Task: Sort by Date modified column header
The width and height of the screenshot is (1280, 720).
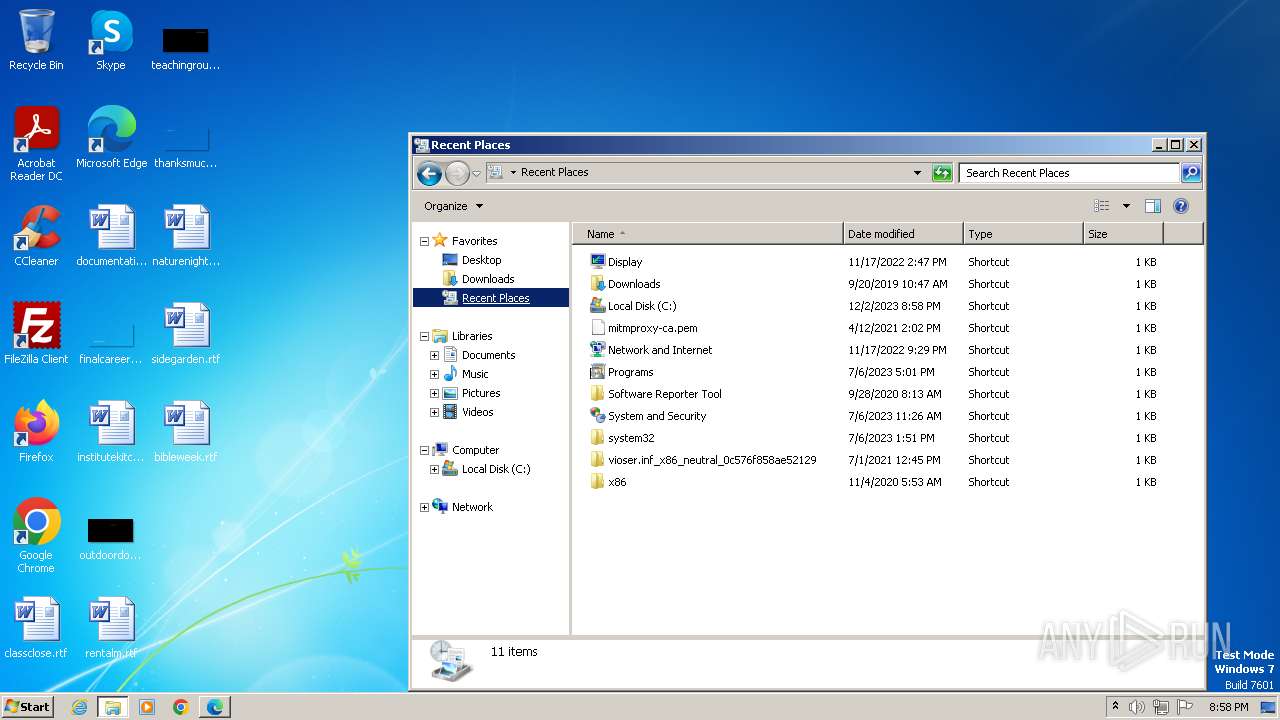Action: (903, 234)
